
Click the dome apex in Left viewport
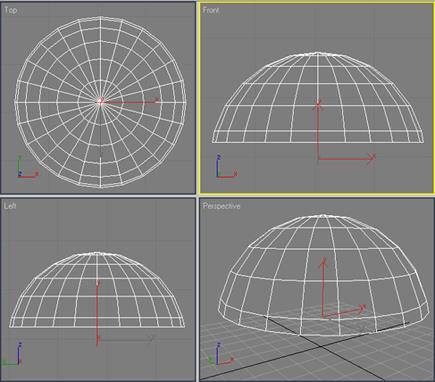[x=97, y=253]
